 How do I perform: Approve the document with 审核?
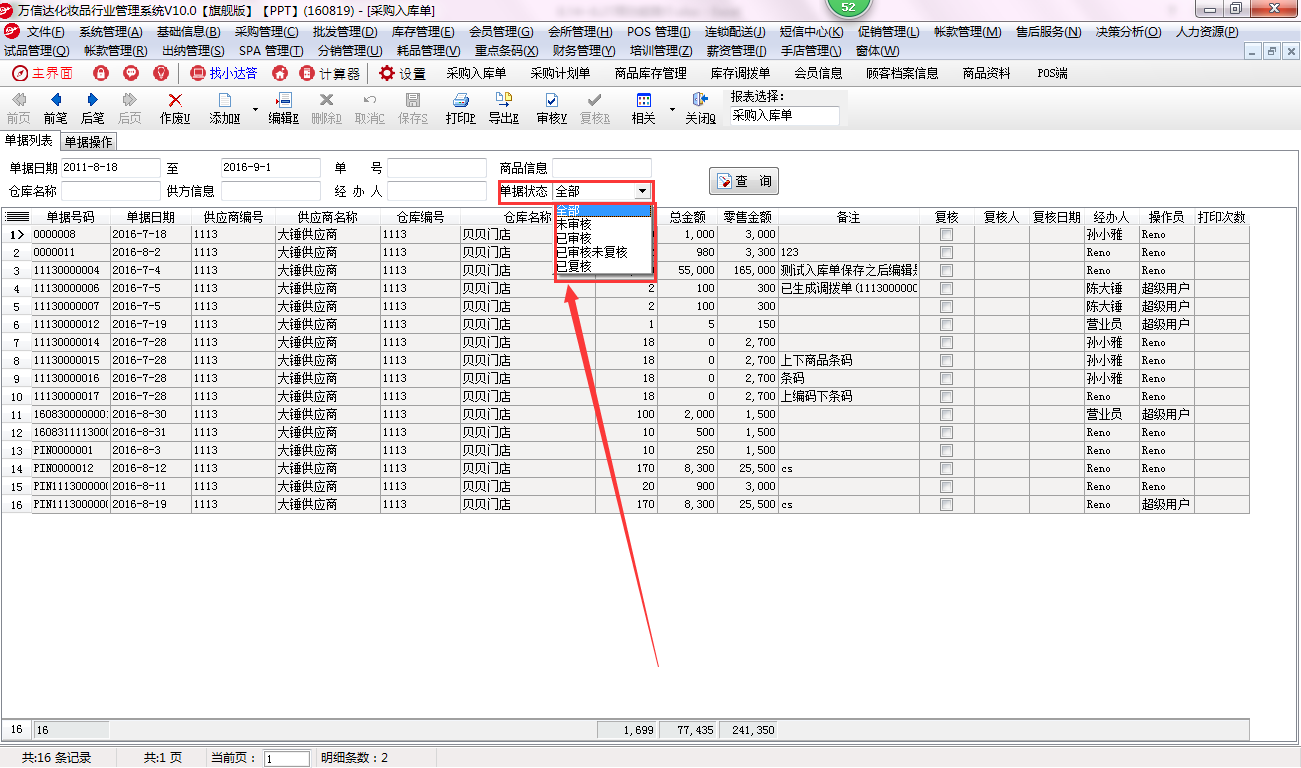point(552,108)
